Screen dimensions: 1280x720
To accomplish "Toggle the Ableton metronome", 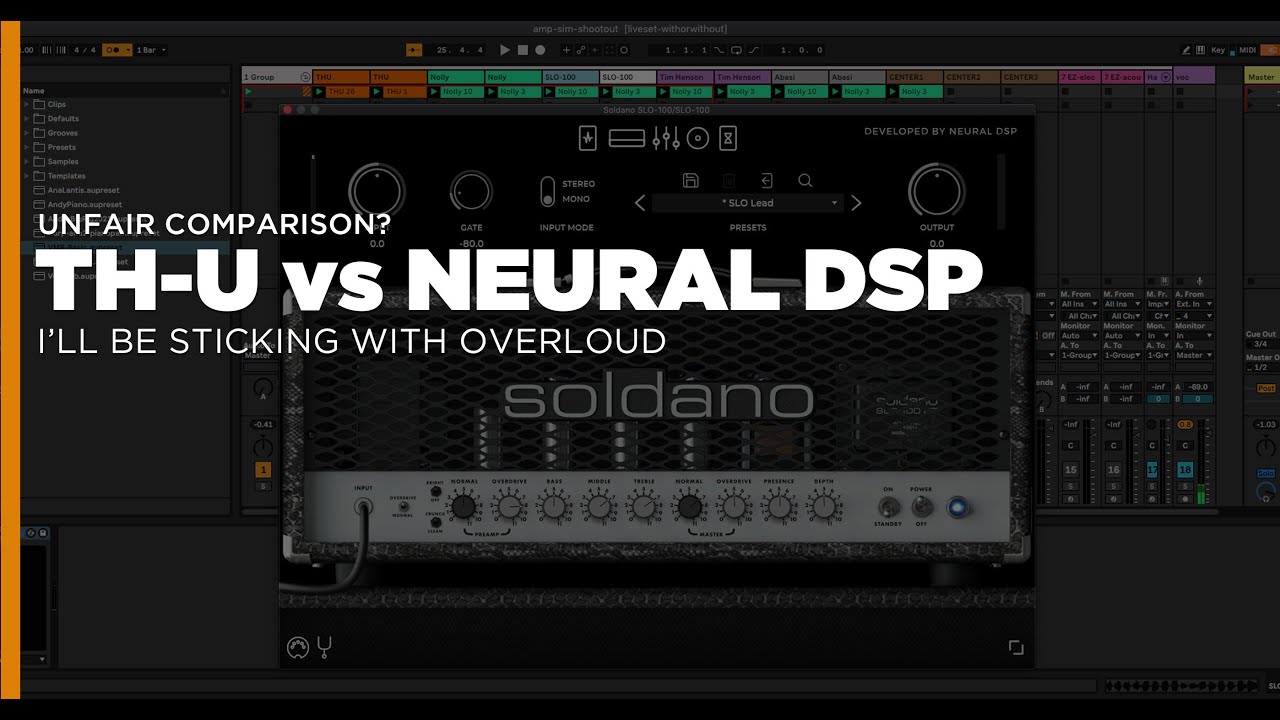I will point(116,50).
